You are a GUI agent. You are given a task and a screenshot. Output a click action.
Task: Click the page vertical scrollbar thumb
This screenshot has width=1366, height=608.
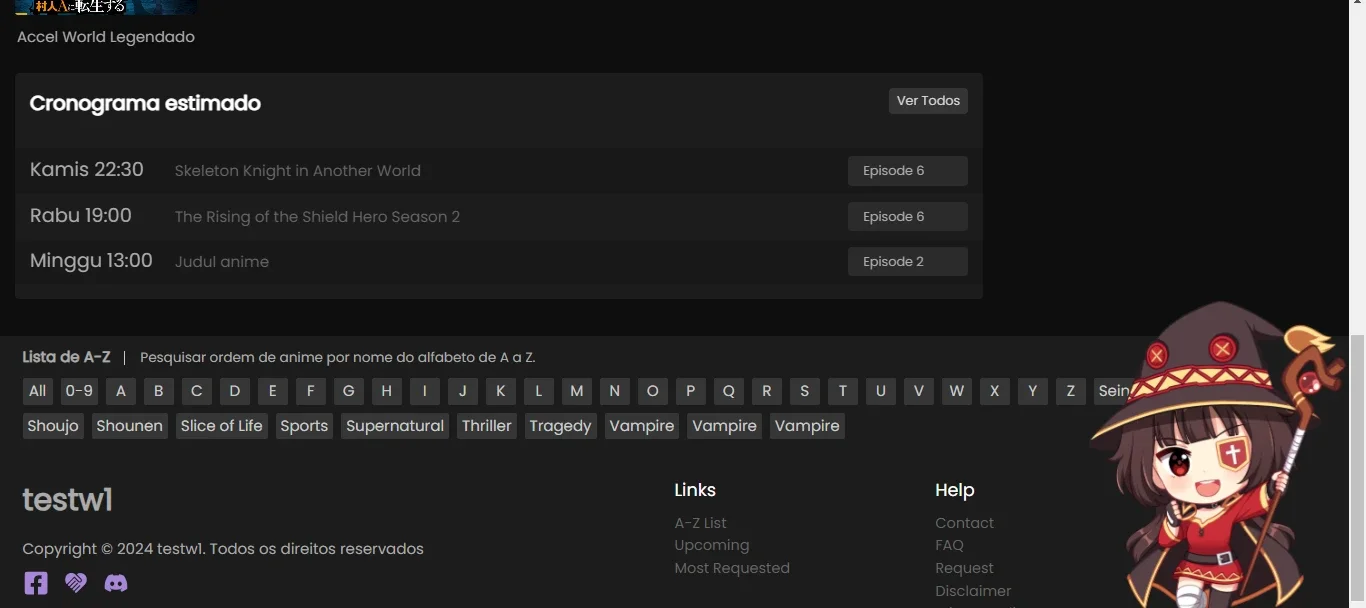tap(1357, 470)
